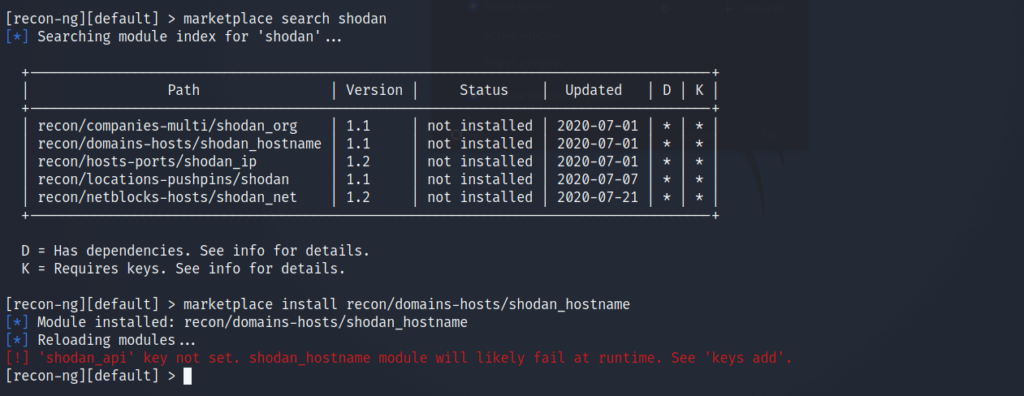The width and height of the screenshot is (1024, 396).
Task: Click the recon/companies-multi/shodan_org path row
Action: [x=167, y=125]
